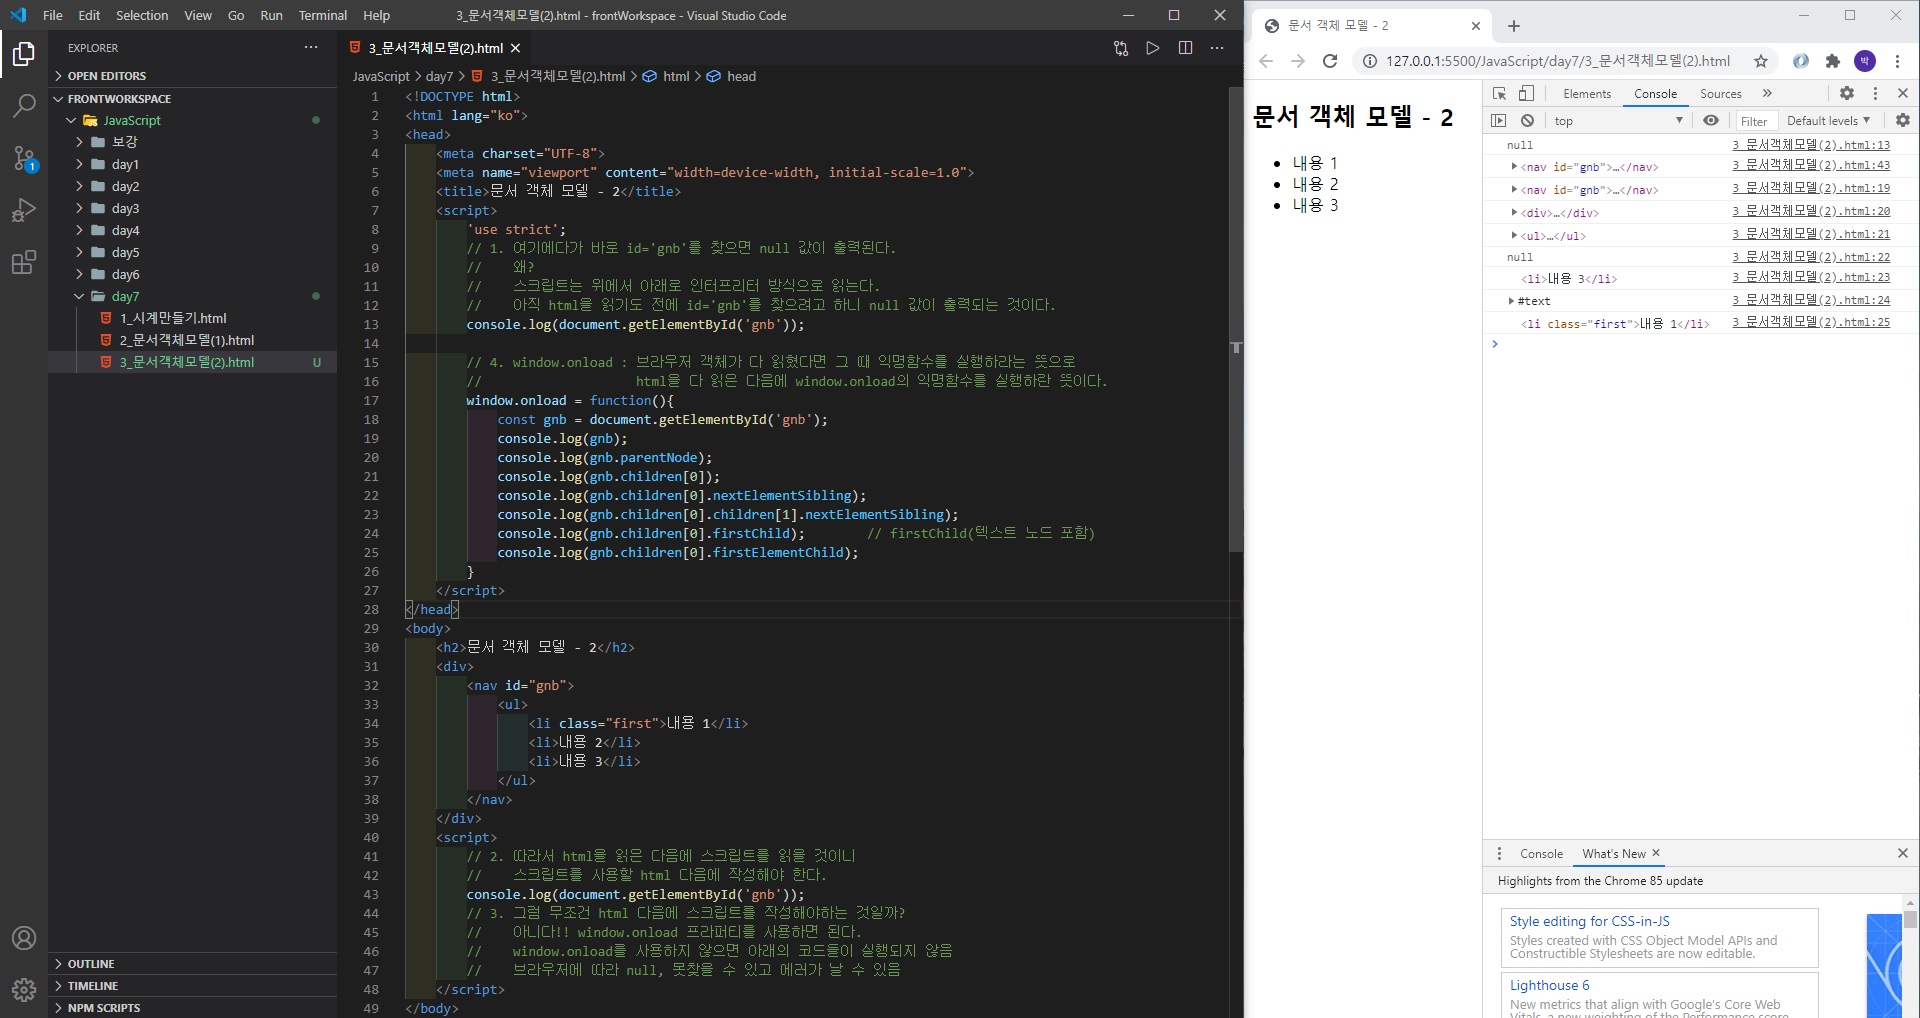Viewport: 1920px width, 1018px height.
Task: Close the What's New drawer tab
Action: (1656, 853)
